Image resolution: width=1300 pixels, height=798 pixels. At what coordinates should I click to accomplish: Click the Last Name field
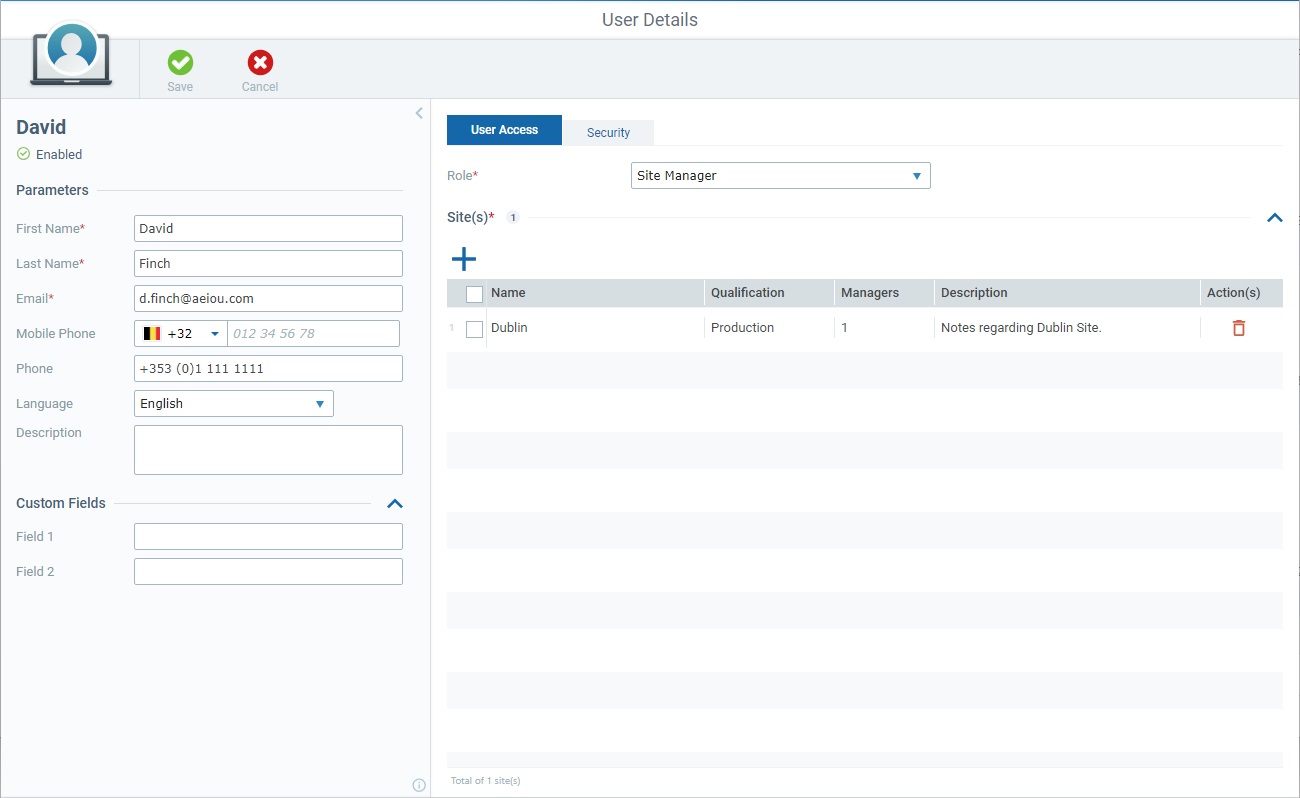(x=268, y=263)
